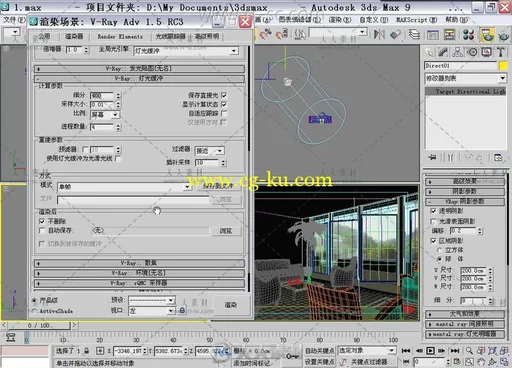Switch to the Display command panel
This screenshot has height=368, width=512.
tap(486, 52)
